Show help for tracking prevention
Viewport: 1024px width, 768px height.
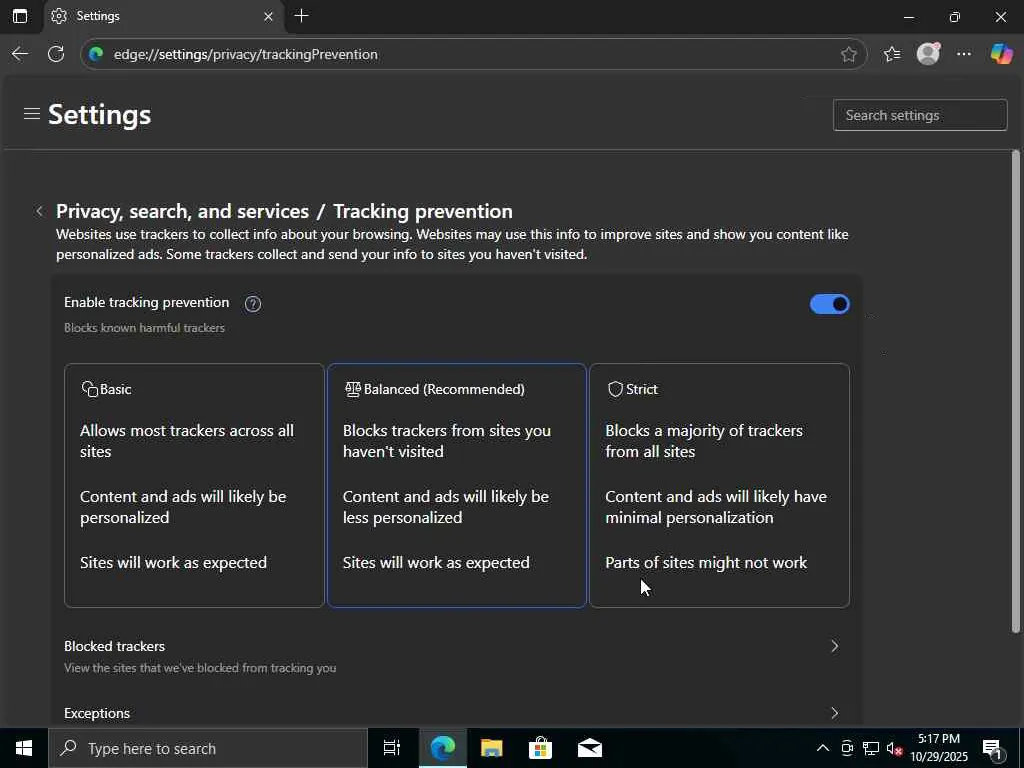253,304
